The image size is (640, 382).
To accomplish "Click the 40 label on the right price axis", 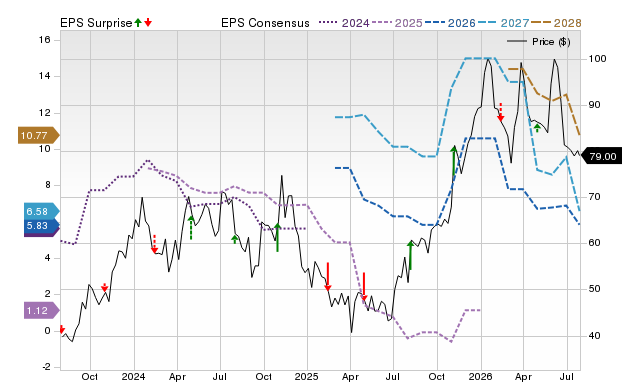I will 594,336.
